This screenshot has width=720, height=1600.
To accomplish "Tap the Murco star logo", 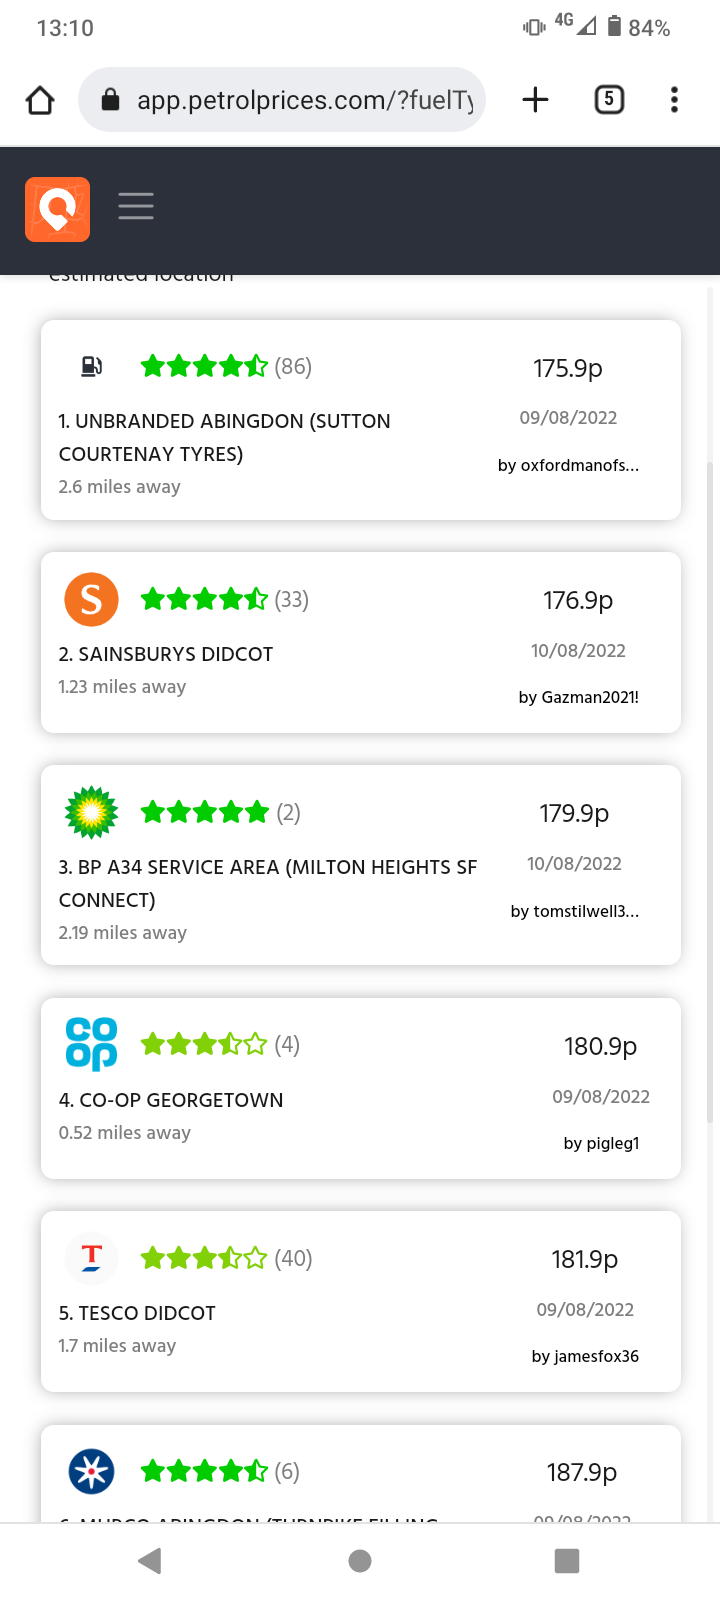I will click(91, 1471).
